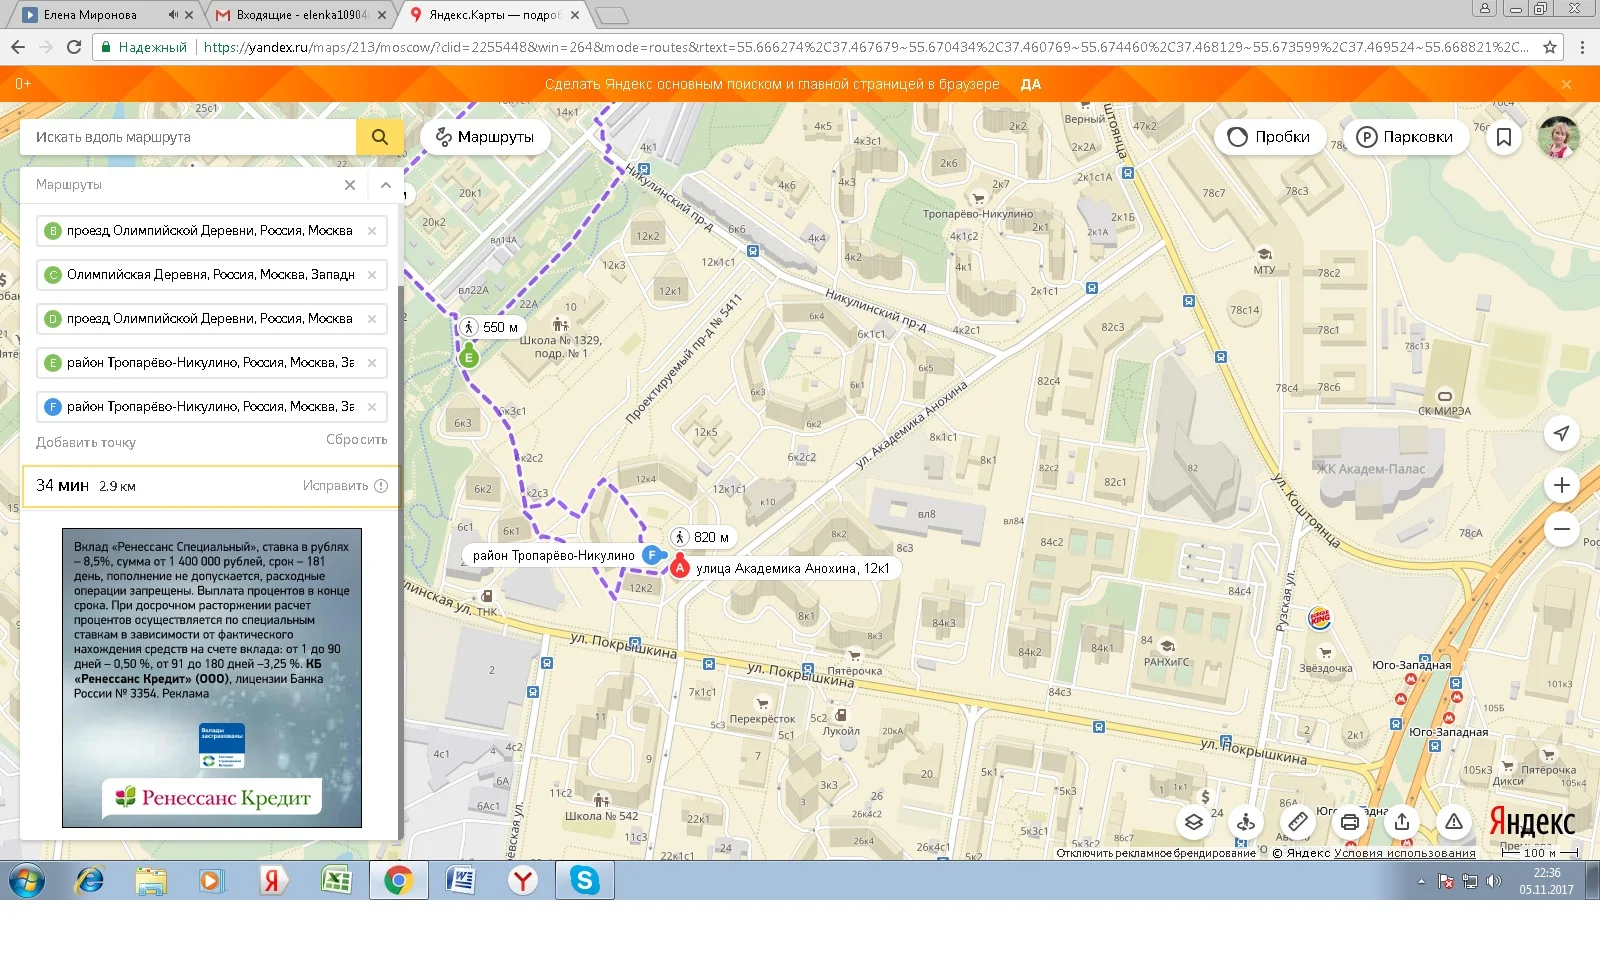Click the Яндекс logo on map

[x=1532, y=822]
